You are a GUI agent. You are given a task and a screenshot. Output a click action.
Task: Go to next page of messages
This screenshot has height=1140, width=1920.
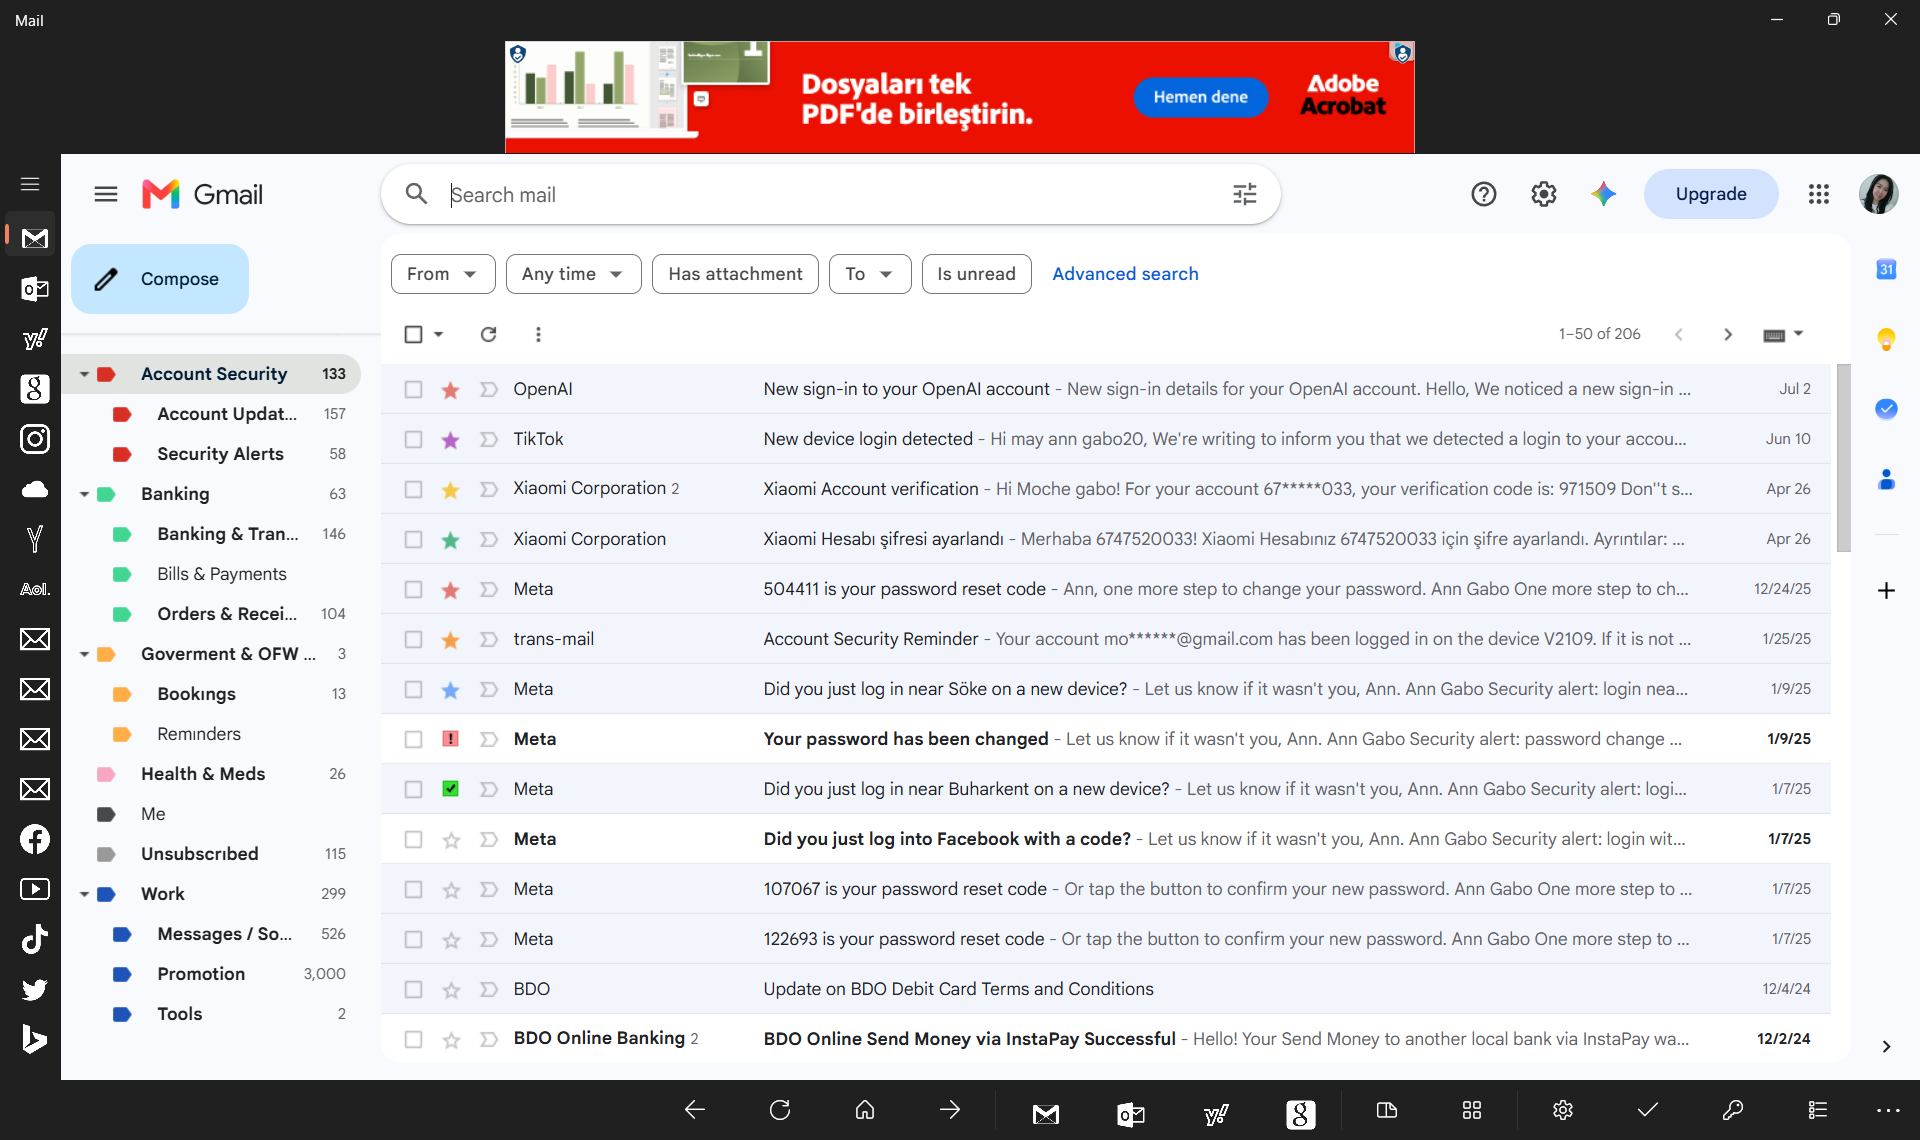click(x=1728, y=334)
